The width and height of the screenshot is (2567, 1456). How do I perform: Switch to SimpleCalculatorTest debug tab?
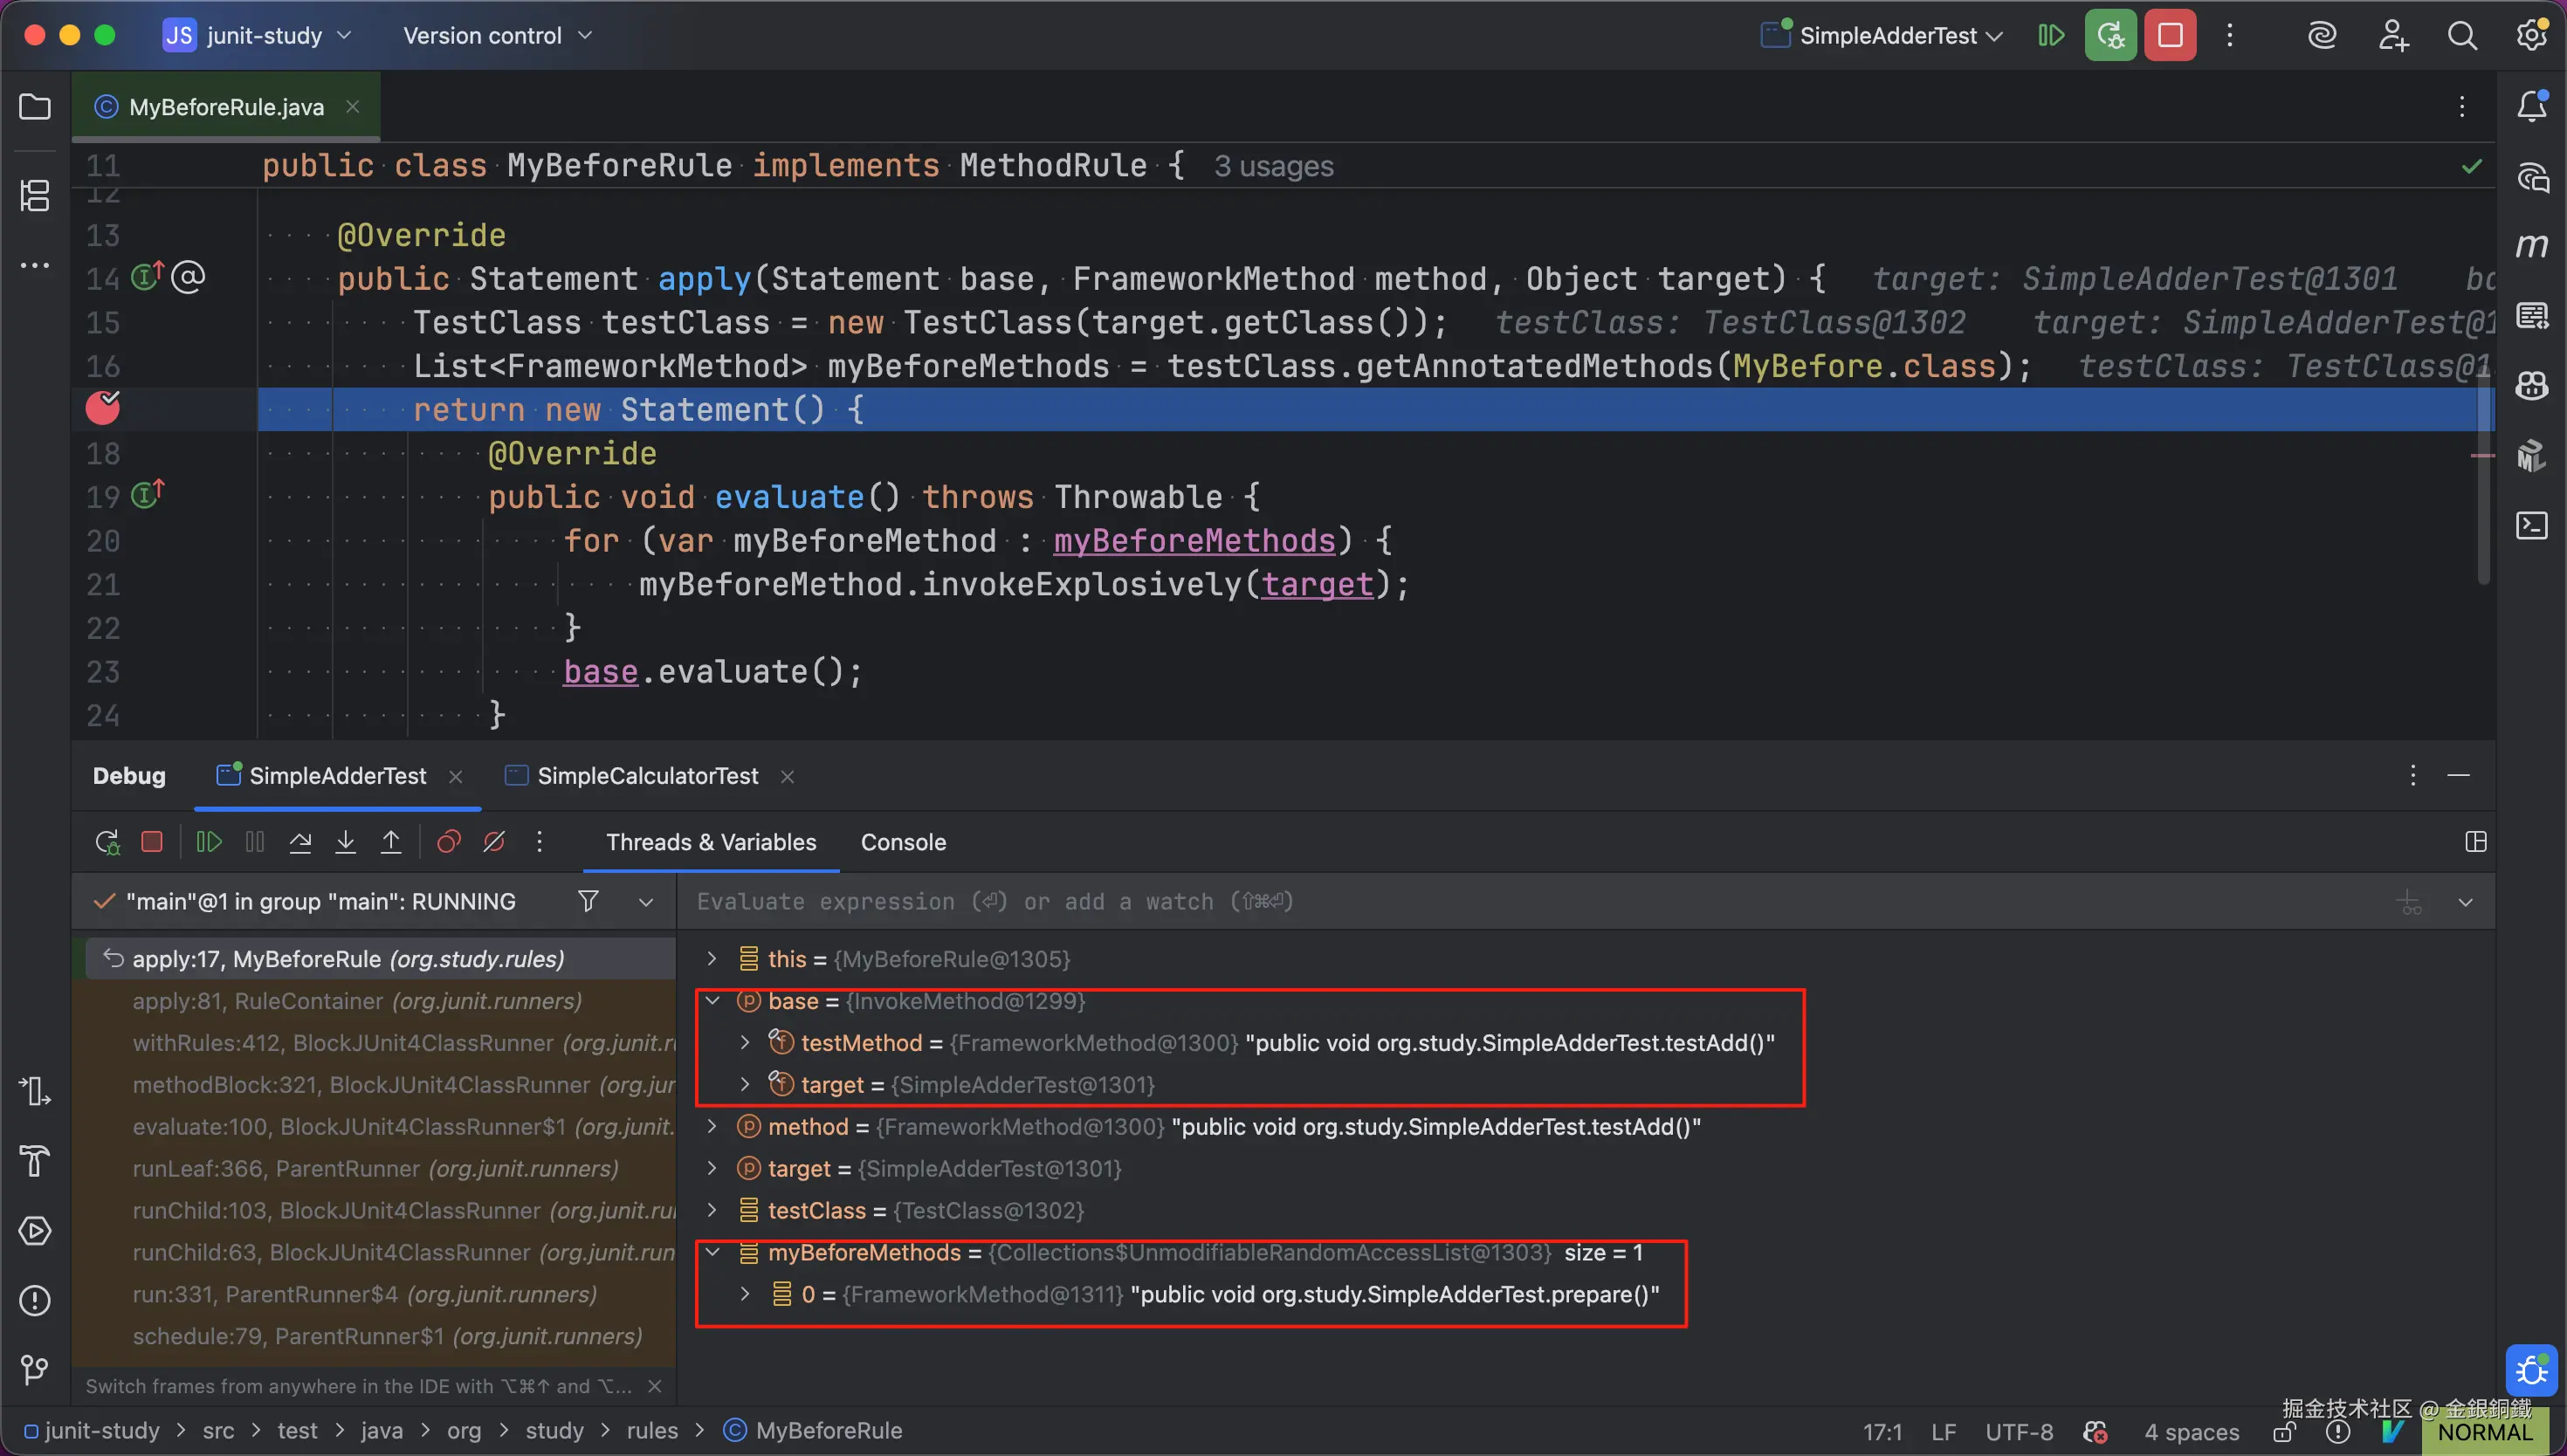[647, 776]
